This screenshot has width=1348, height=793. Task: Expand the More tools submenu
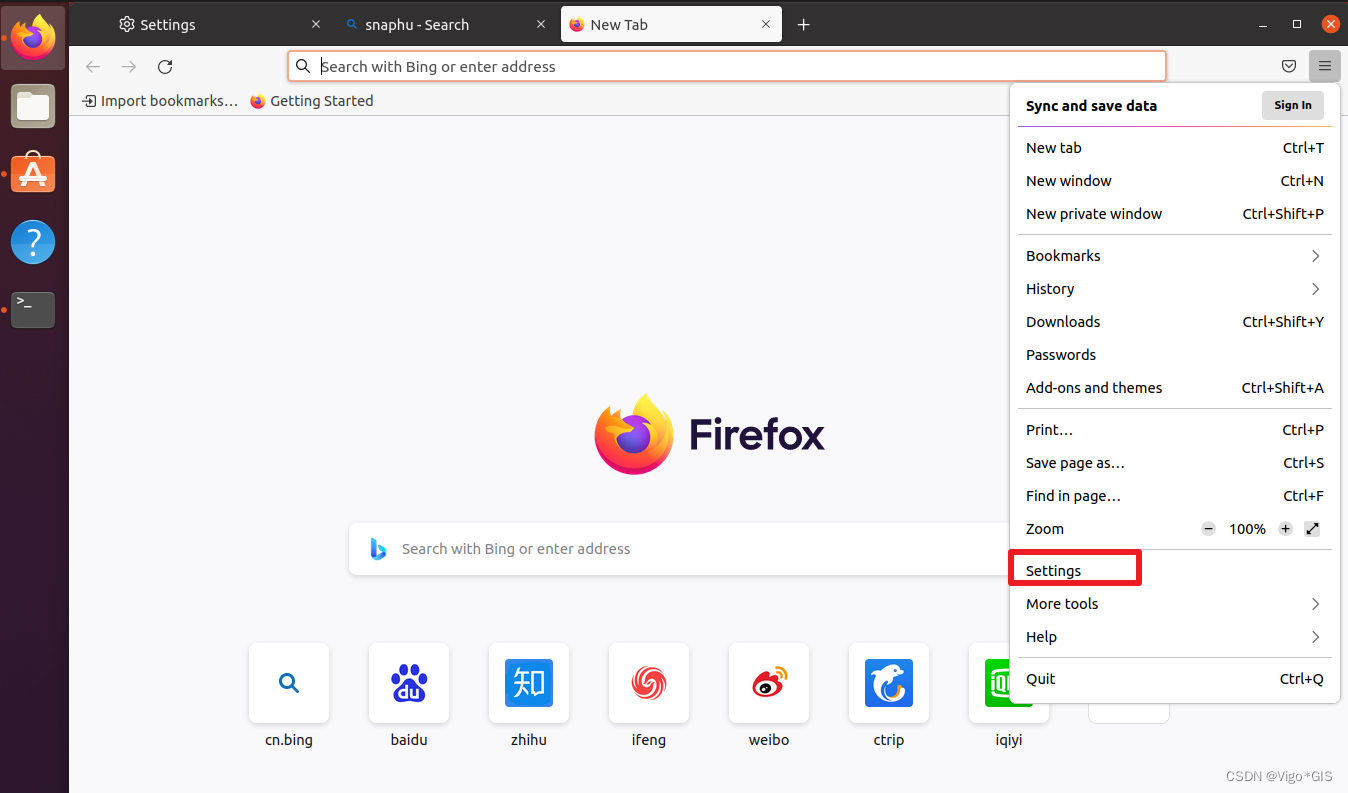(1175, 604)
